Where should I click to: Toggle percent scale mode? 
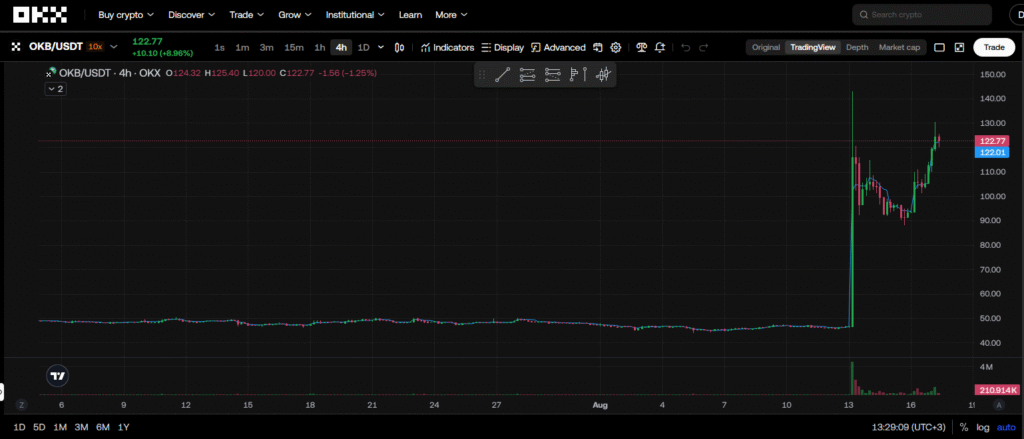coord(964,427)
